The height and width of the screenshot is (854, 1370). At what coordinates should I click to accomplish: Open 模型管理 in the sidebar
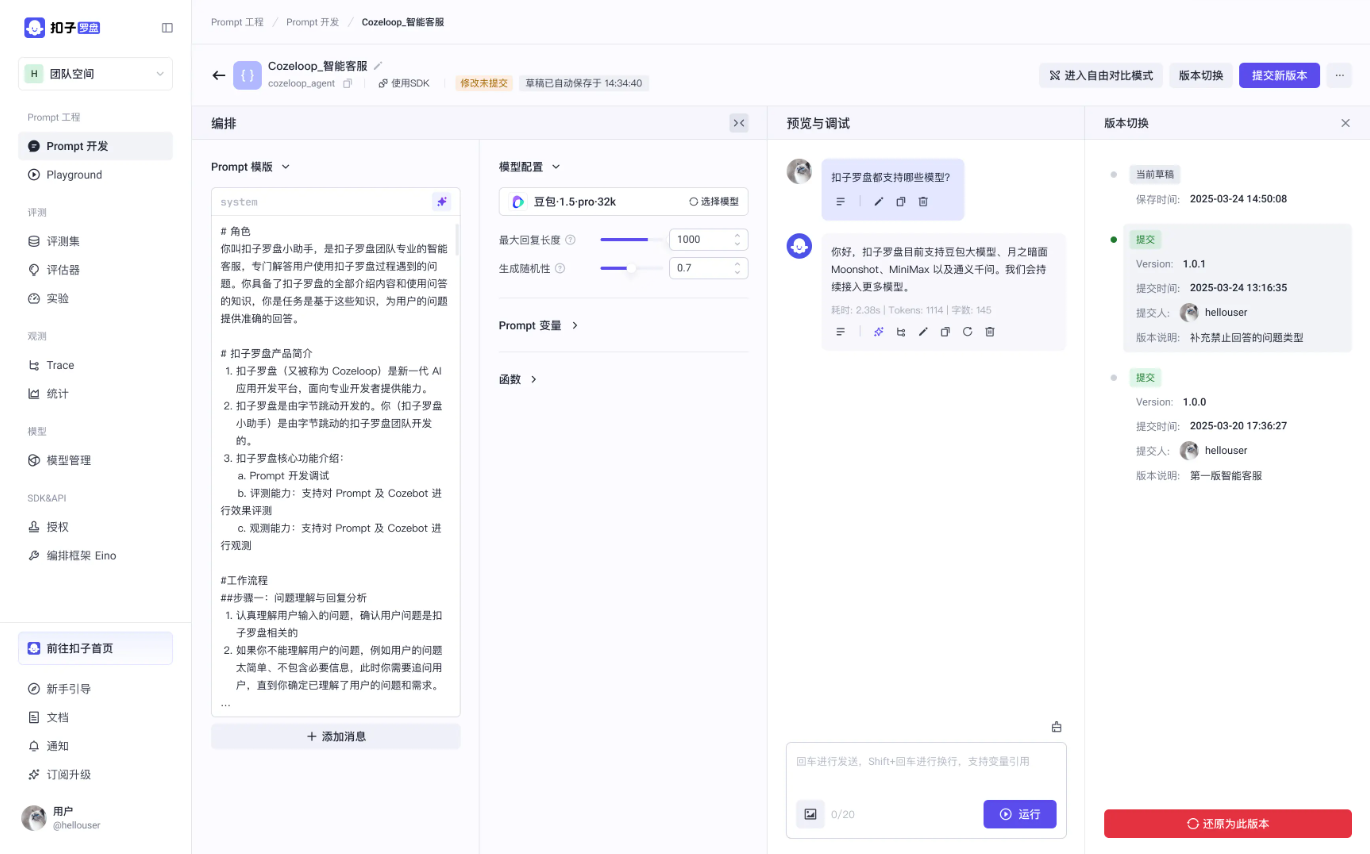coord(95,460)
